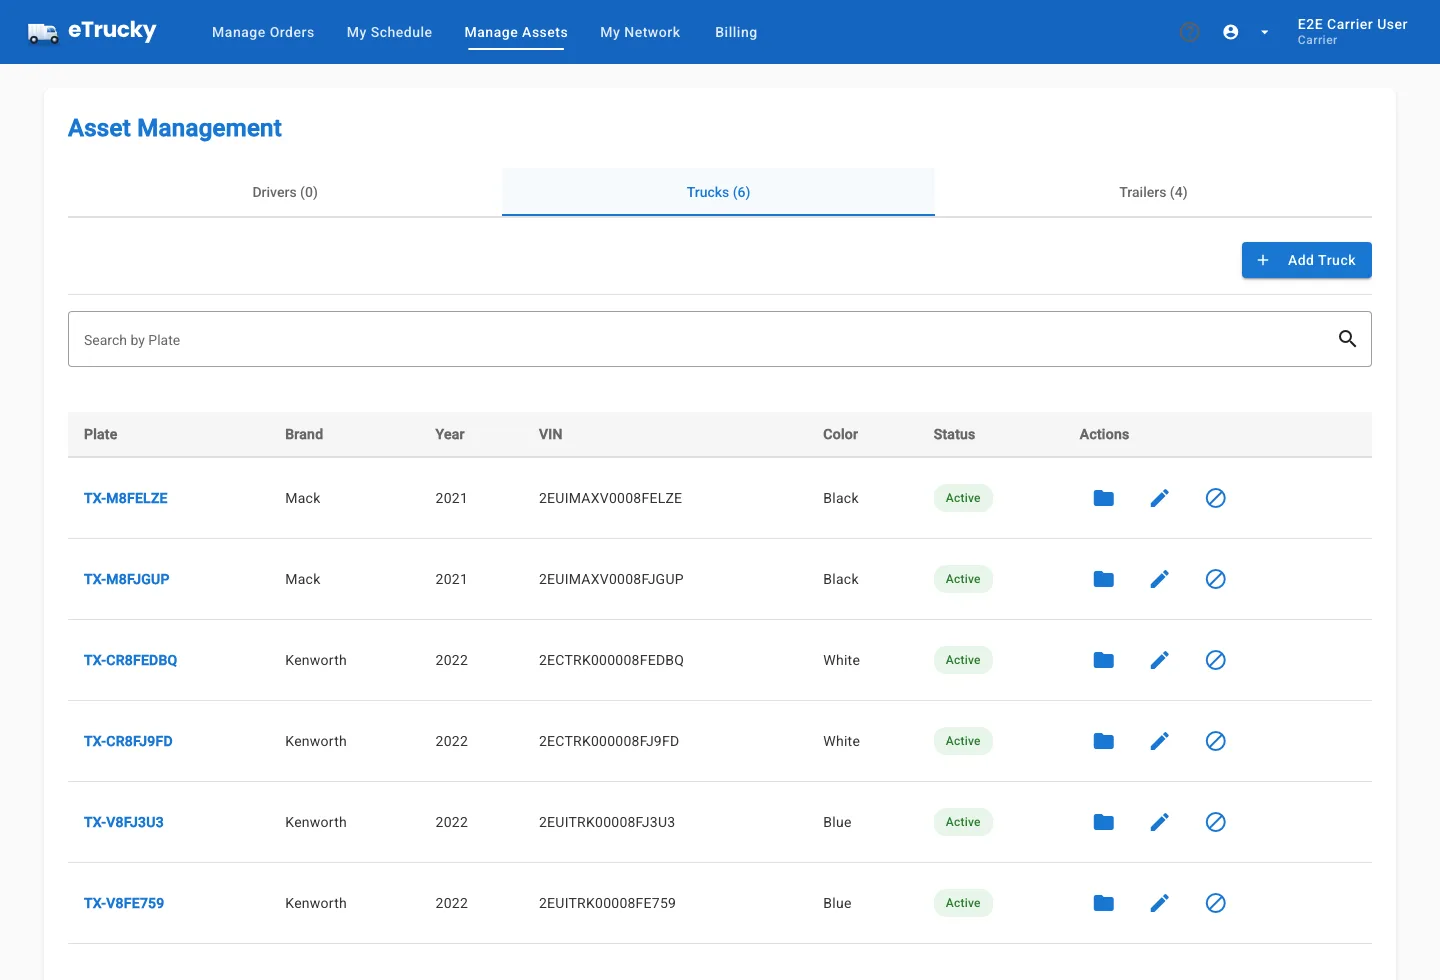
Task: Deactivate truck TX-M8FJGUP
Action: click(1216, 579)
